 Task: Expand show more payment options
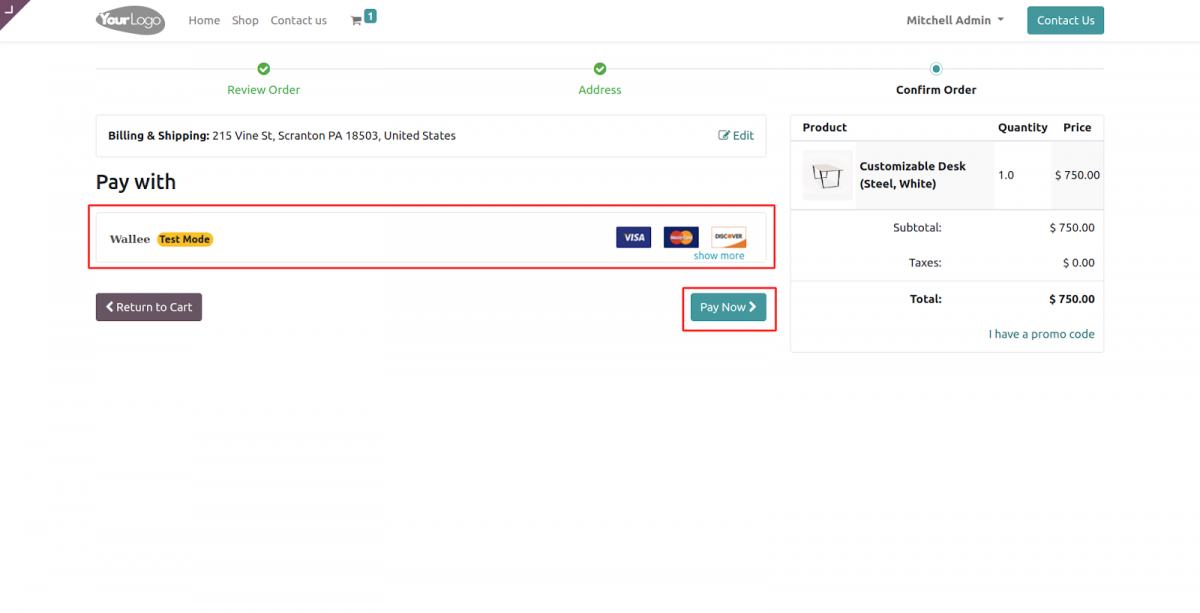tap(719, 255)
